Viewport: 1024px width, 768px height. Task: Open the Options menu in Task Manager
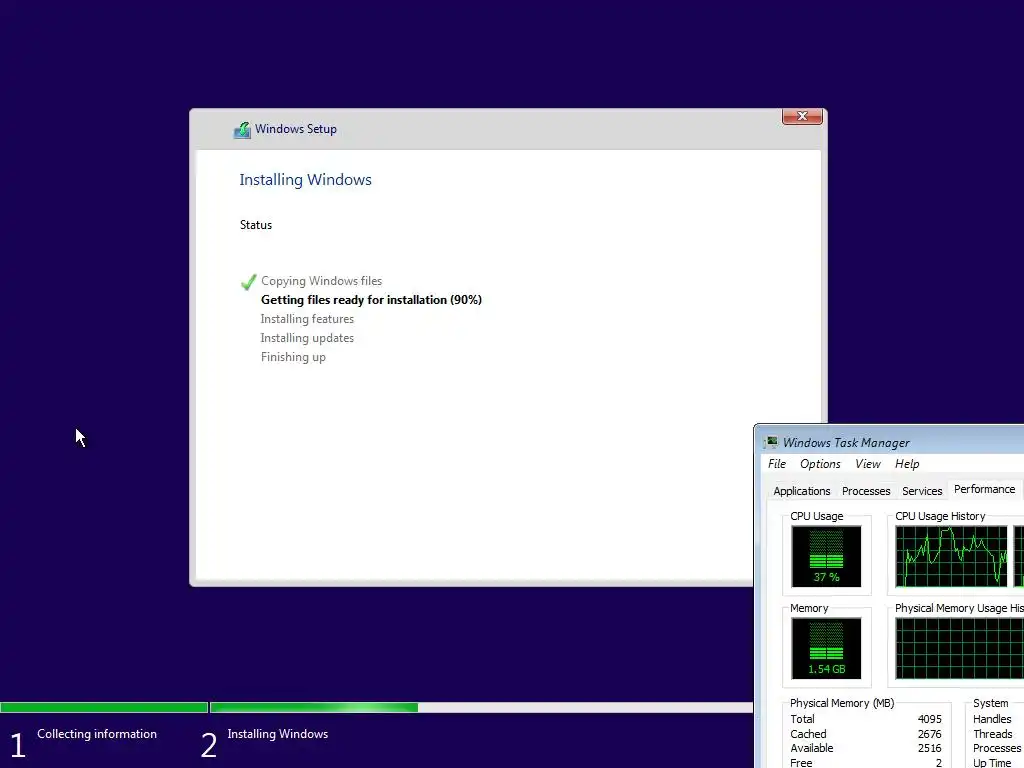tap(820, 464)
